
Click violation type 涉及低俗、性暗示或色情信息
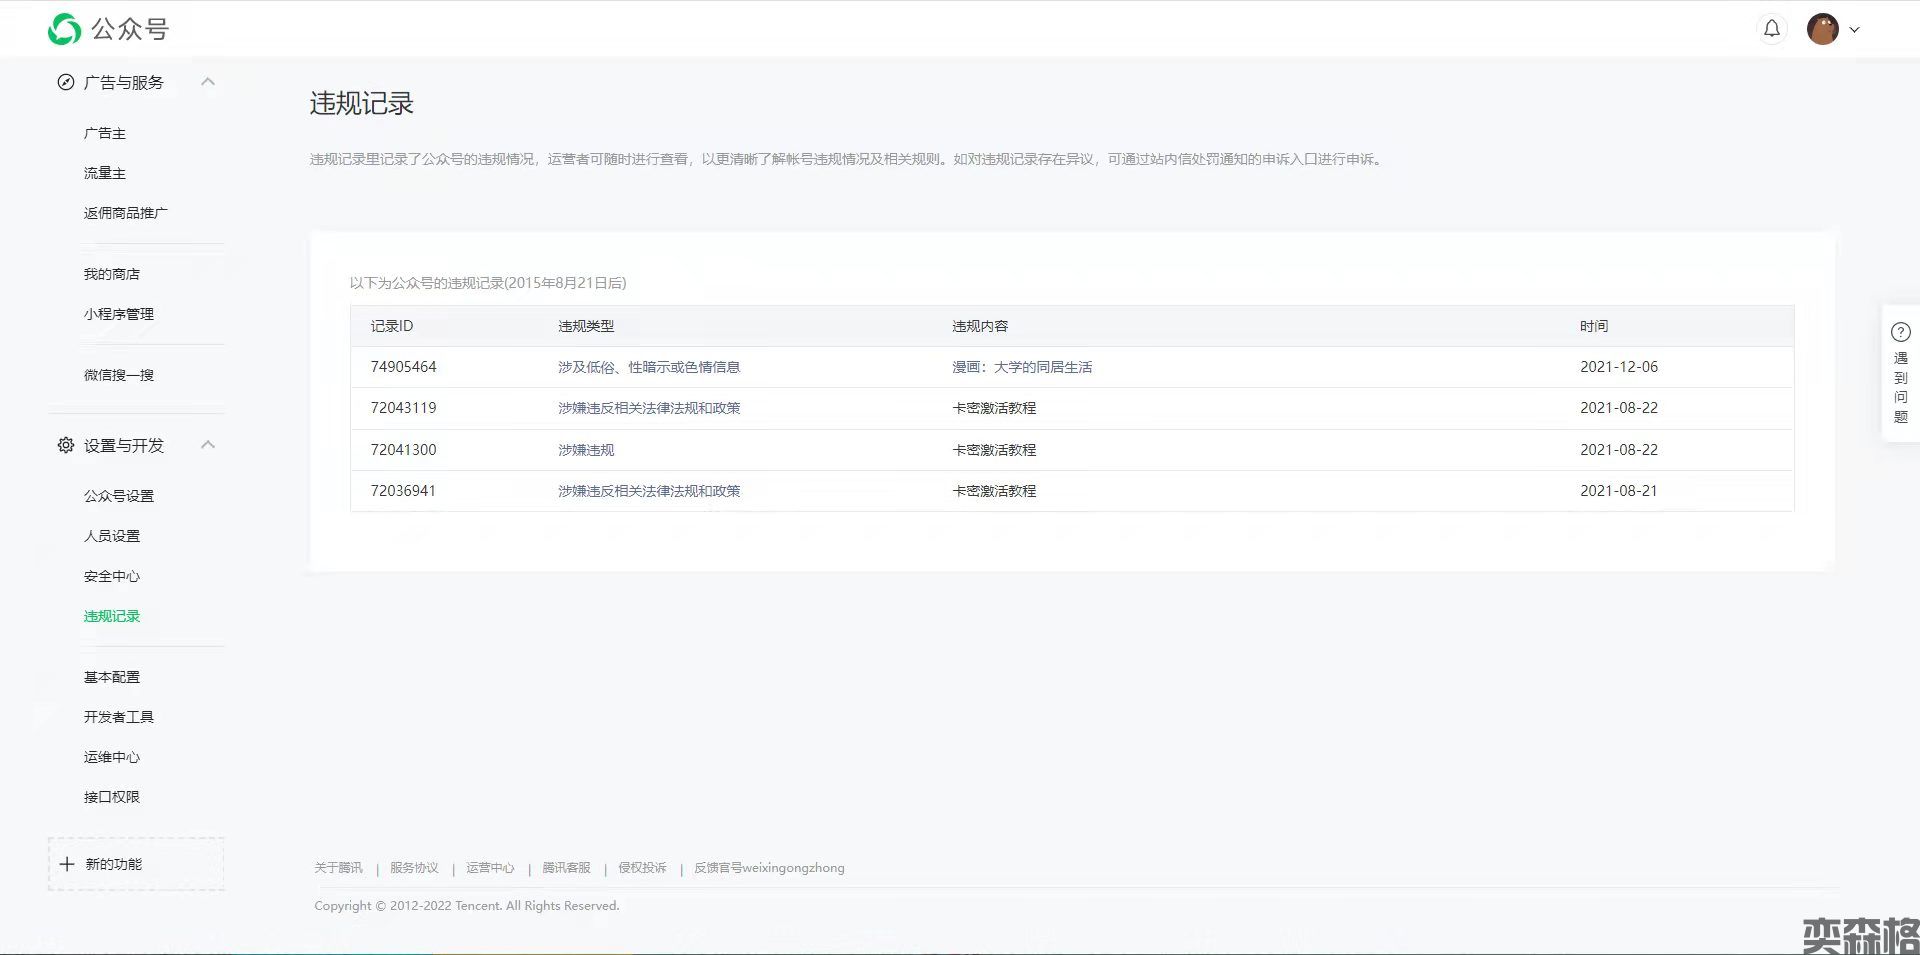point(648,367)
